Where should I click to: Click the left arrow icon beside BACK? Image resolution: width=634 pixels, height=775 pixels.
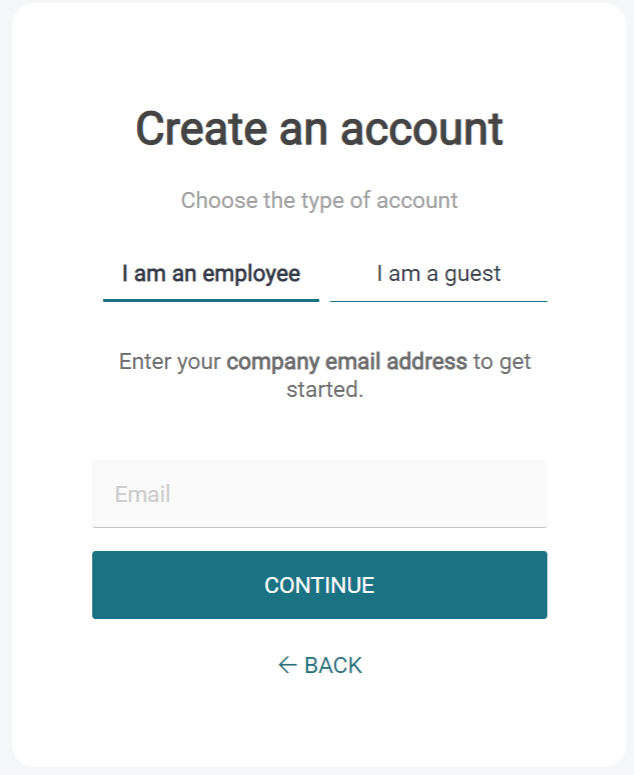click(x=287, y=665)
